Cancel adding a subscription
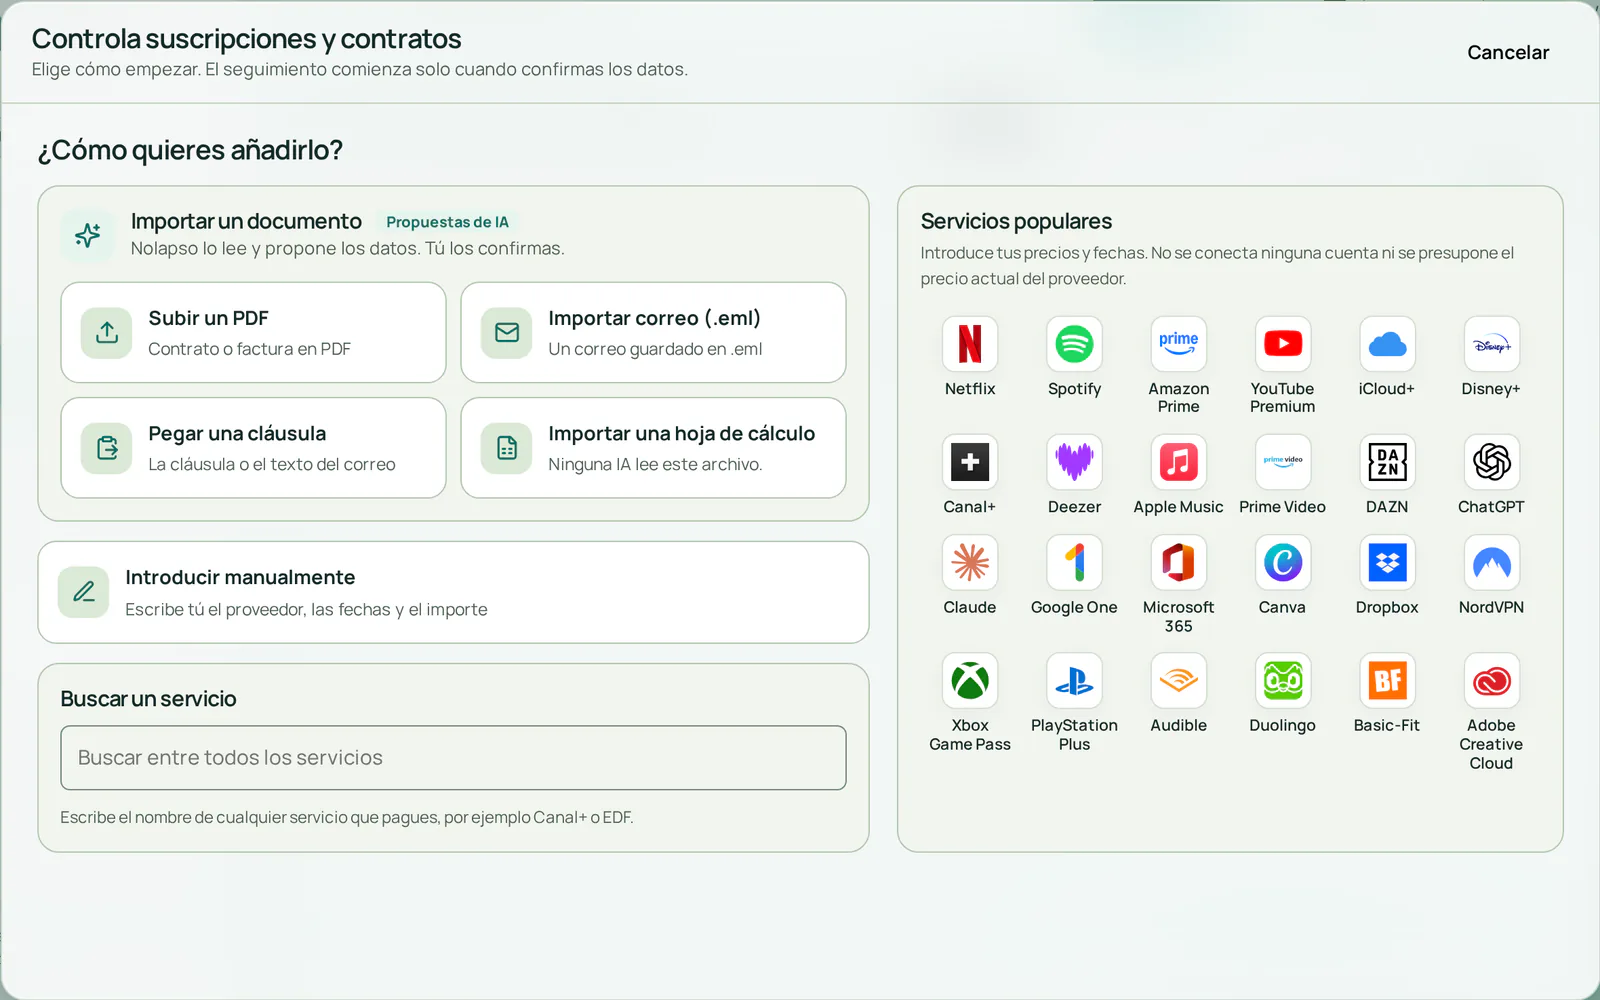Image resolution: width=1600 pixels, height=1000 pixels. click(1508, 52)
